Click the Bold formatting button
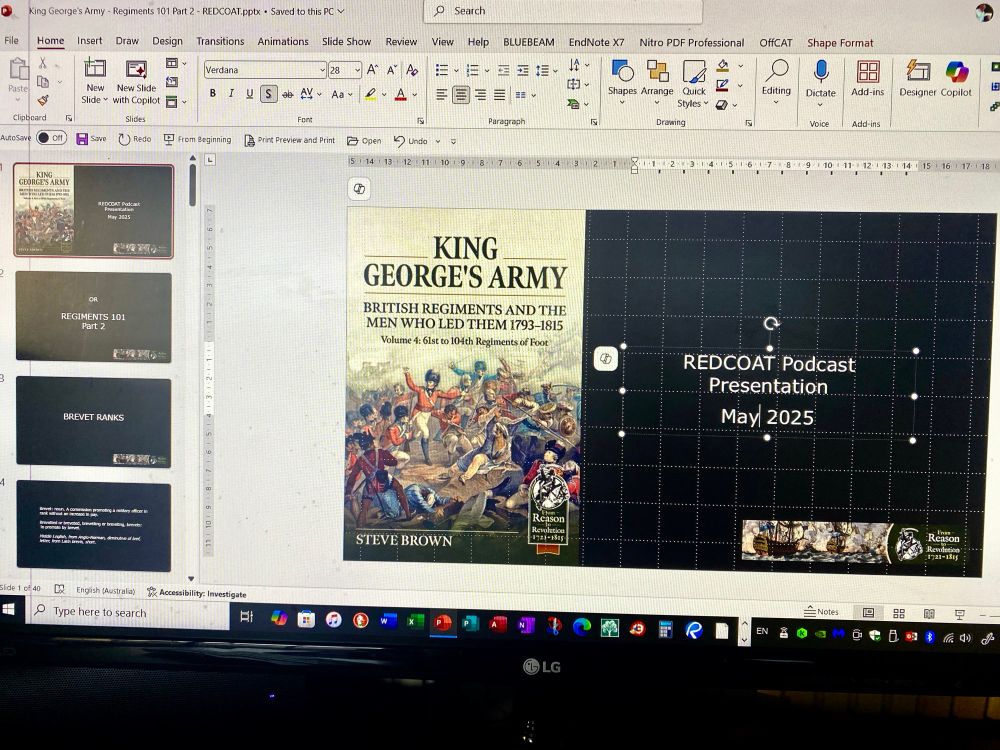Image resolution: width=1000 pixels, height=750 pixels. click(x=212, y=94)
